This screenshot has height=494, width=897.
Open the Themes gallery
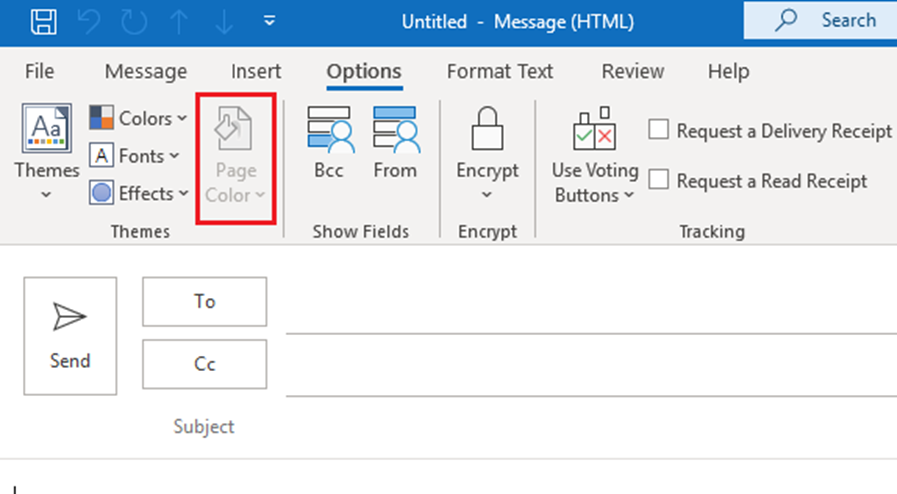pos(46,152)
